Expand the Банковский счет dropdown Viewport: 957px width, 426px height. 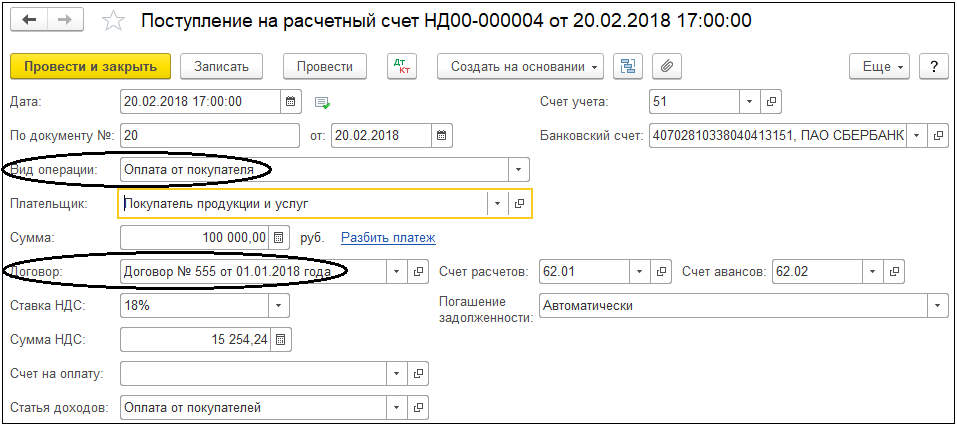pos(917,135)
